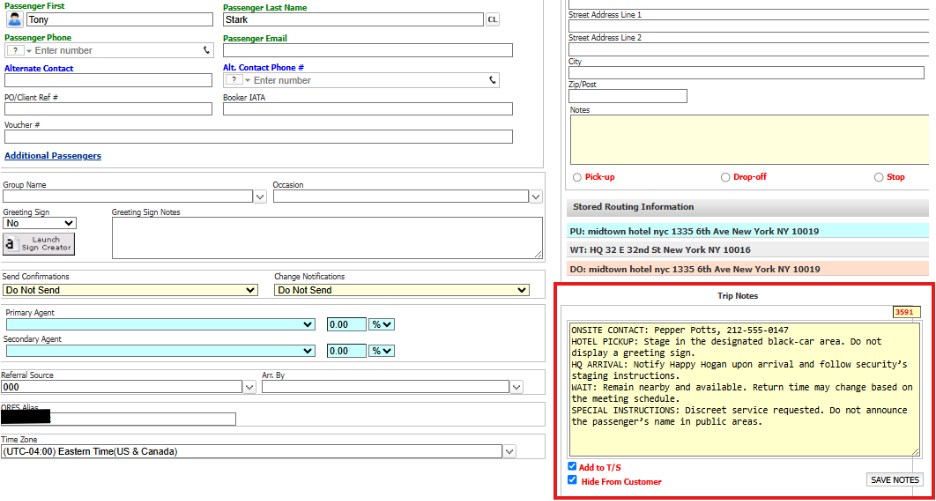The width and height of the screenshot is (936, 501).
Task: Open the Secondary Agent dropdown
Action: 160,351
